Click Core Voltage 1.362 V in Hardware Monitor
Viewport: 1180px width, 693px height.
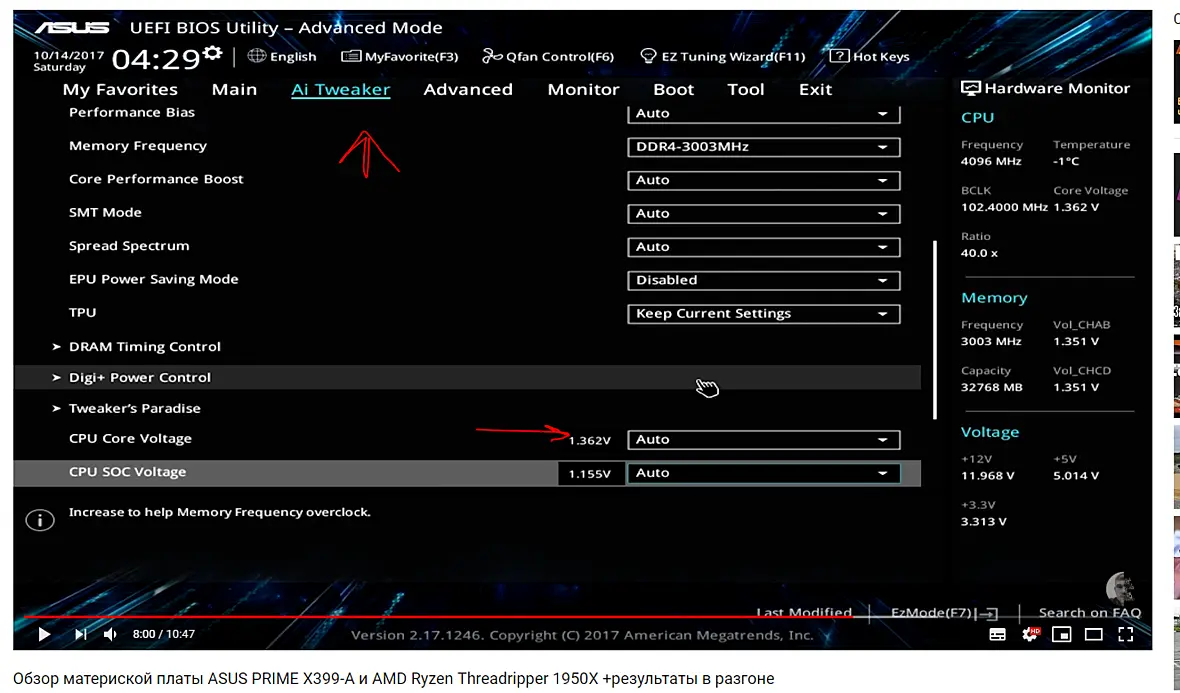click(x=1076, y=208)
